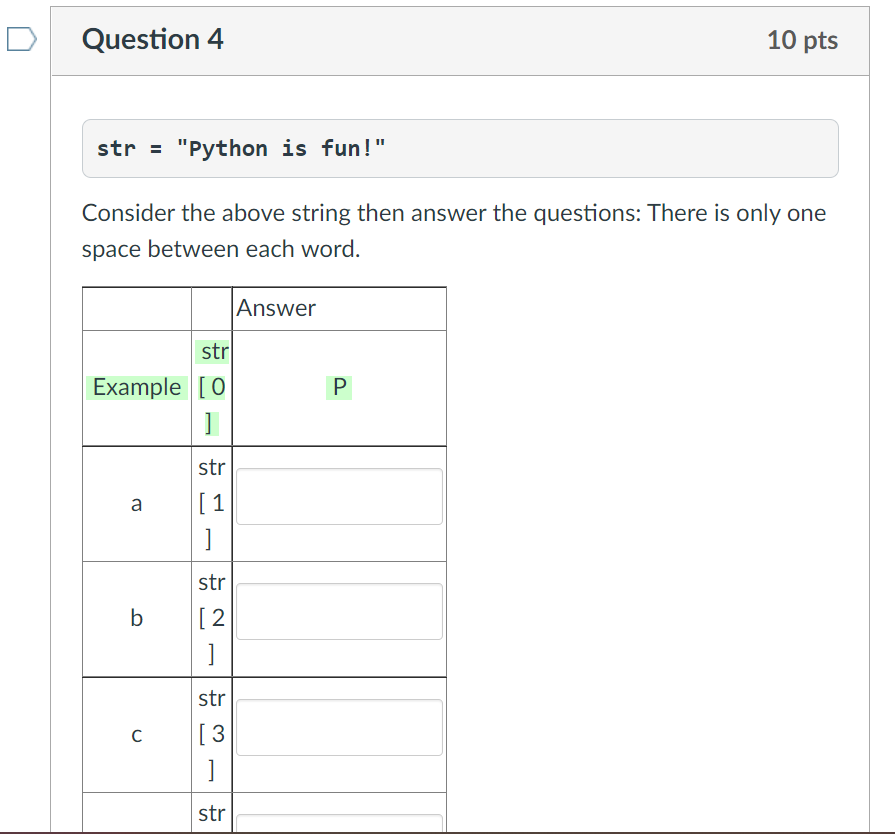The image size is (895, 834).
Task: Click the Question 4 heading
Action: (152, 39)
